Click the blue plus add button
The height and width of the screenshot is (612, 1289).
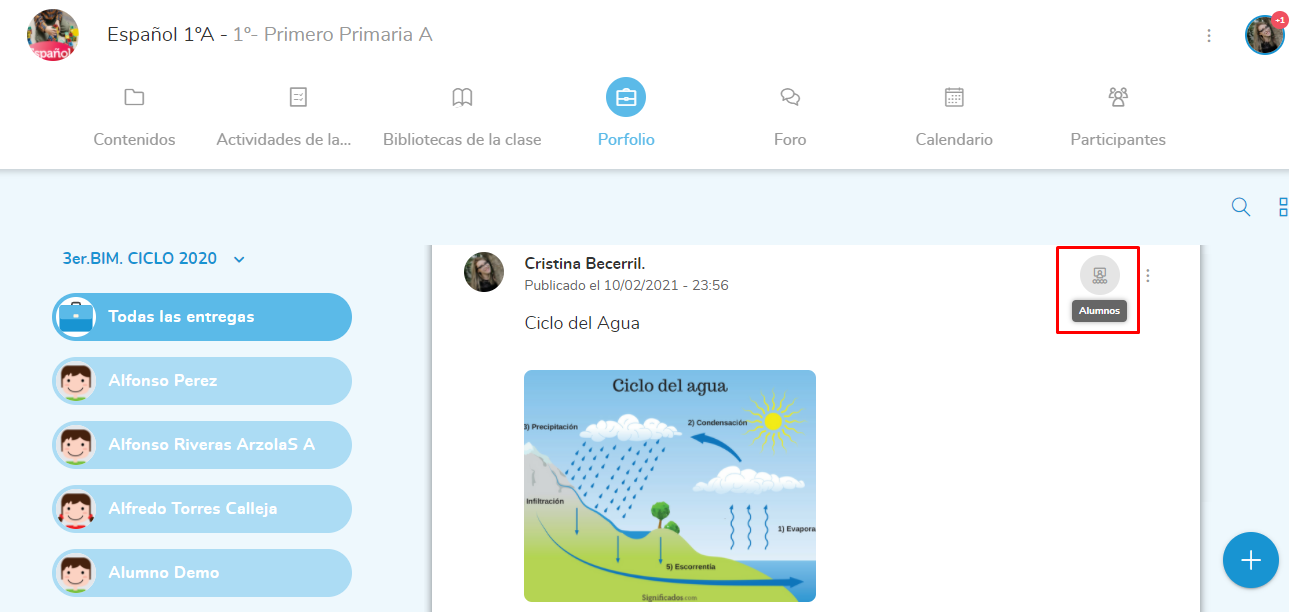(1250, 560)
